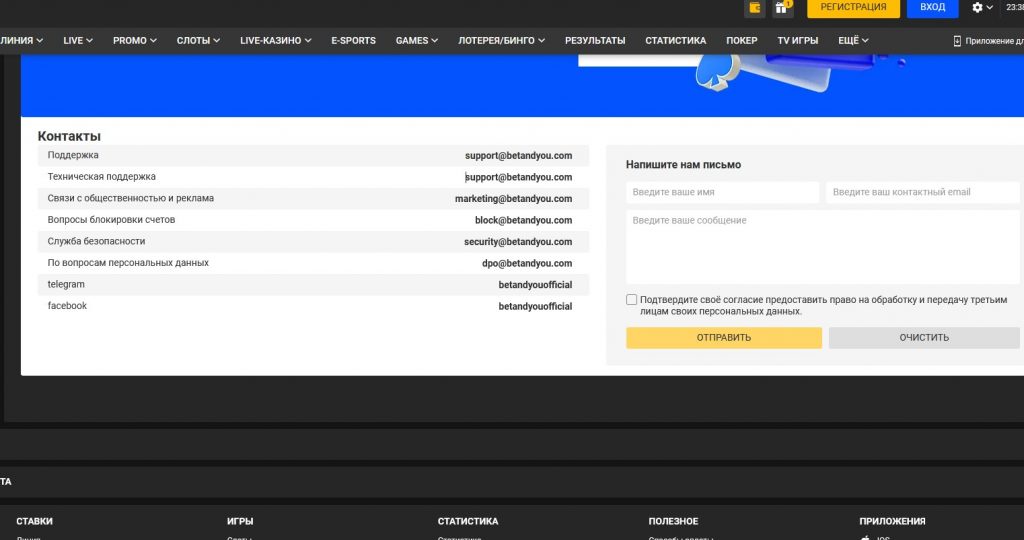Click the РЕГИСТРАЦИЯ button
This screenshot has height=540, width=1024.
point(853,8)
